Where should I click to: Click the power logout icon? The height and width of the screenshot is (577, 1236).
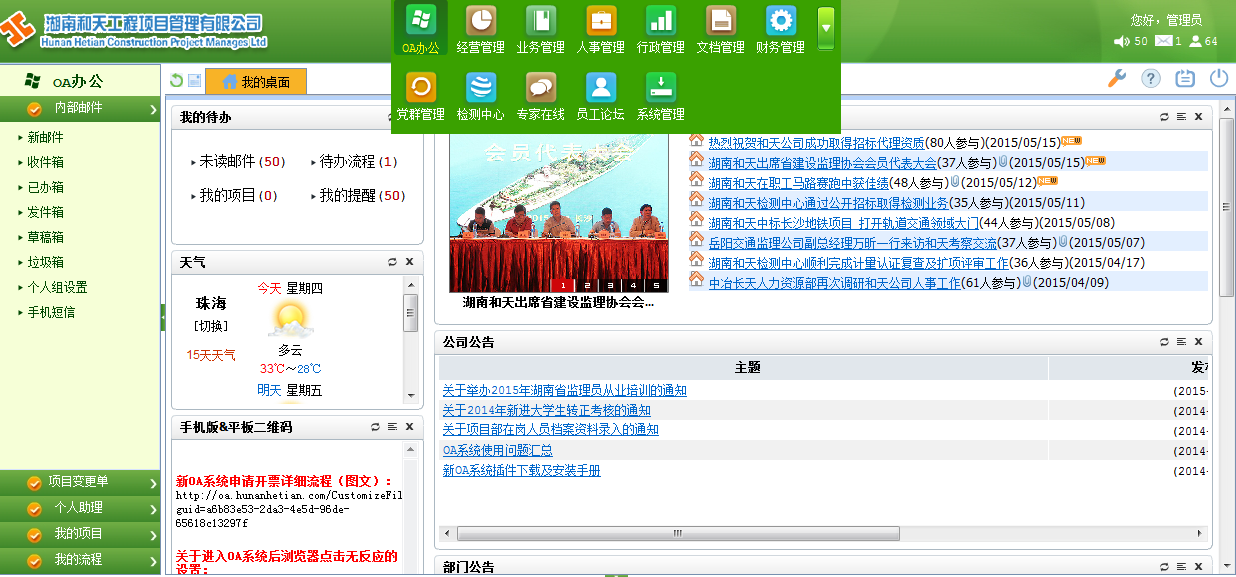(1218, 79)
